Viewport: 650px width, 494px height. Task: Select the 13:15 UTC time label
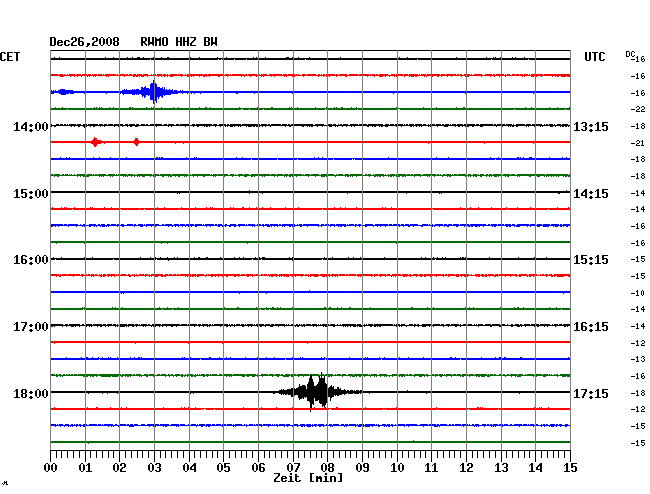[591, 126]
